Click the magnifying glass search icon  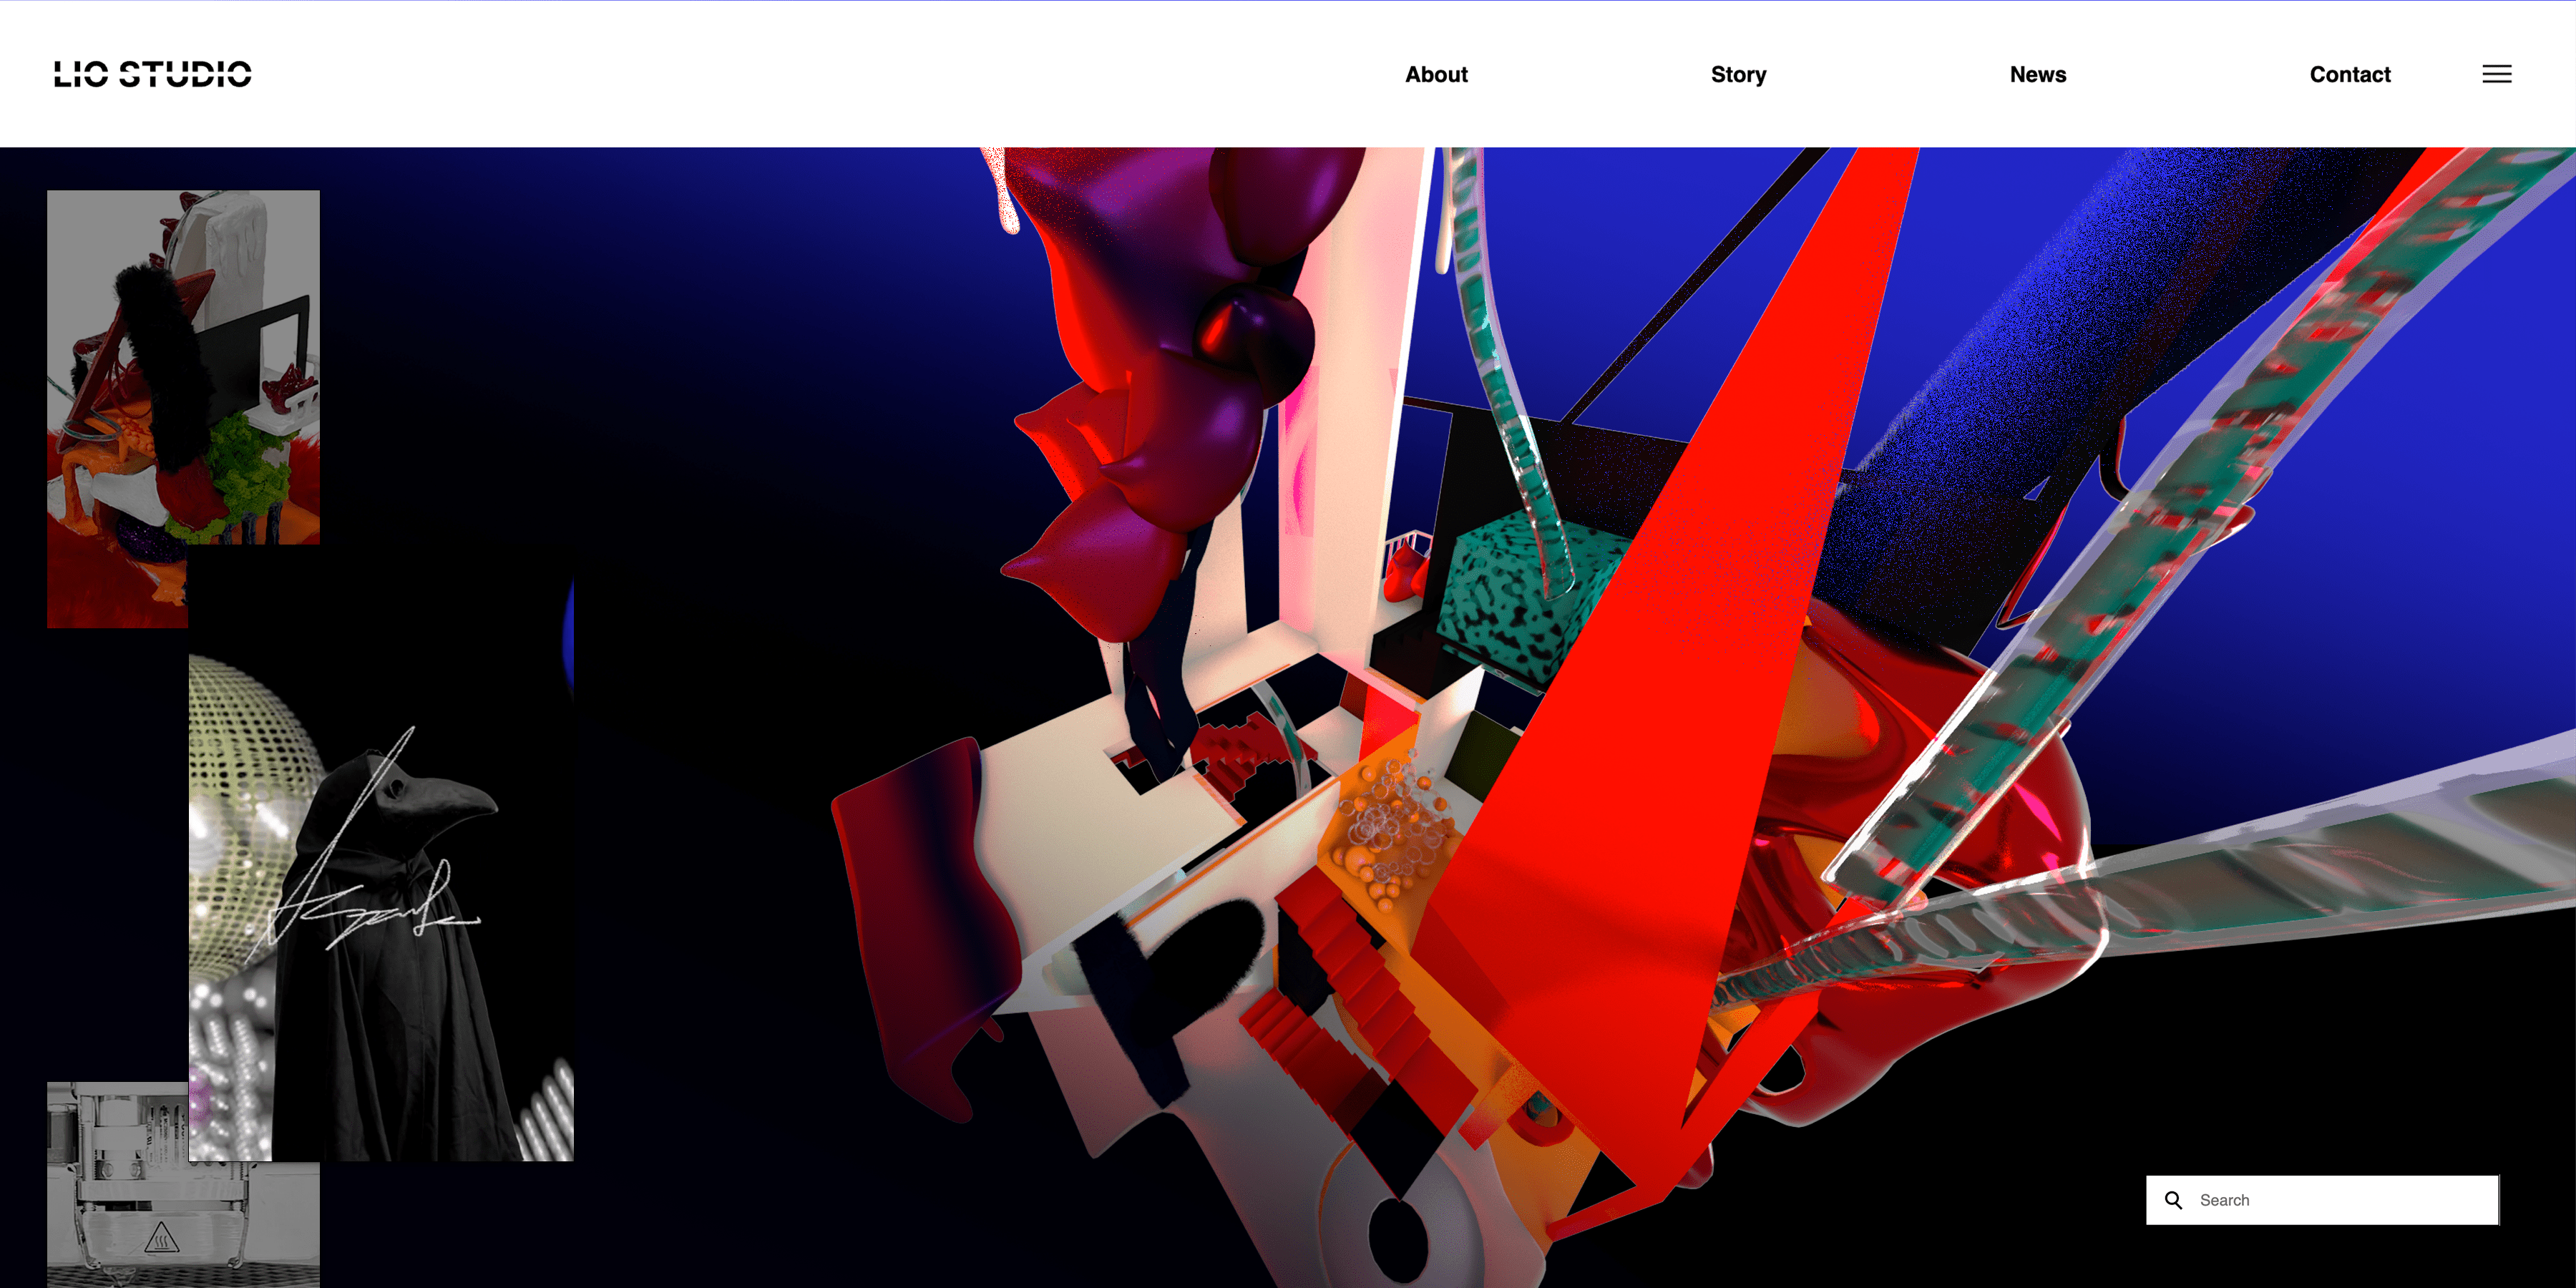pyautogui.click(x=2173, y=1200)
